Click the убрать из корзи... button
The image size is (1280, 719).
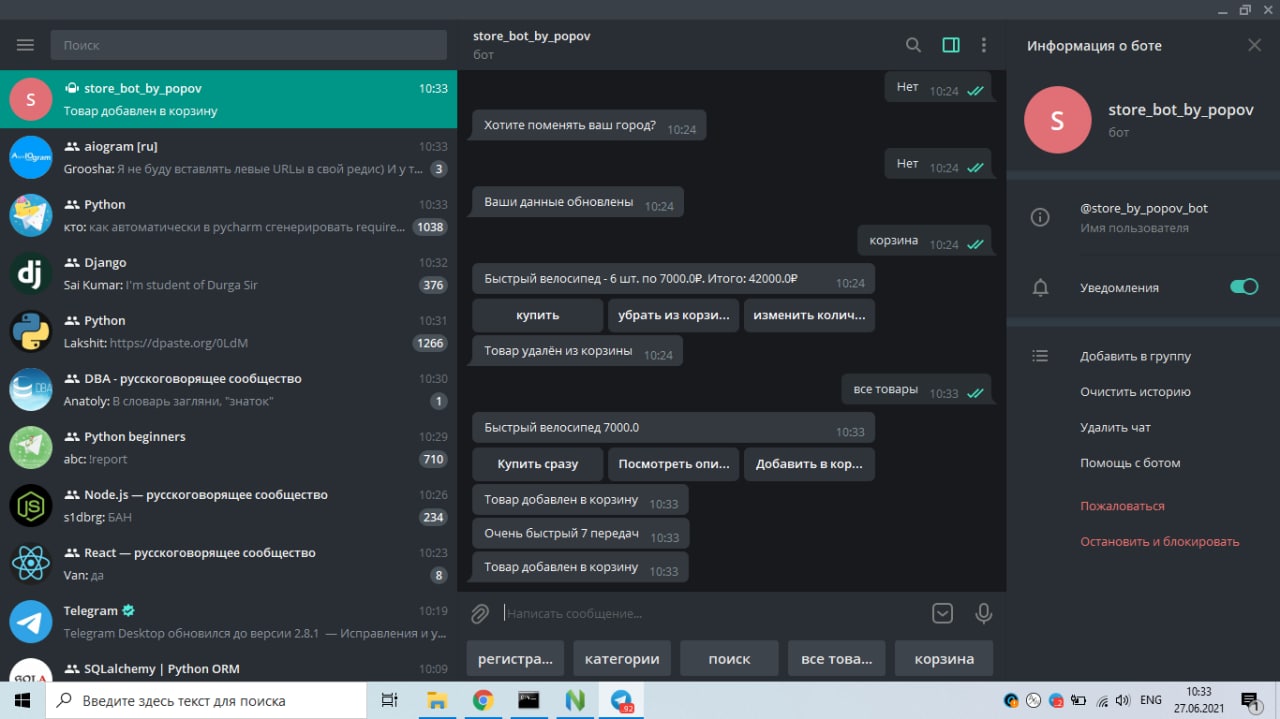pyautogui.click(x=673, y=315)
